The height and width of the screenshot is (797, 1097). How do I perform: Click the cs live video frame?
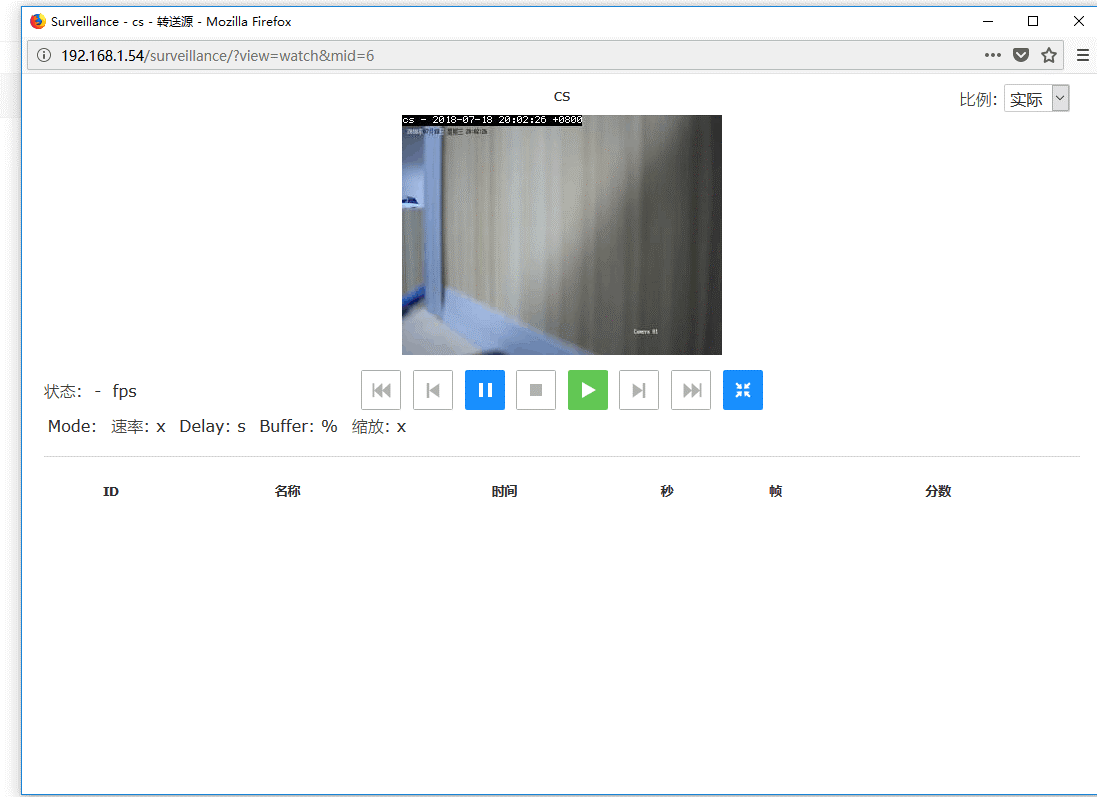(561, 234)
